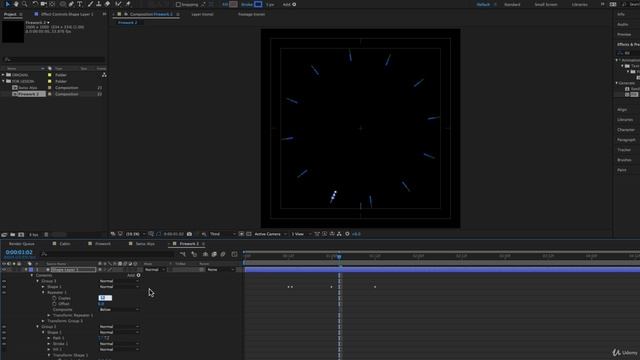
Task: Open the project flowchart icon in Project panel
Action: 104,75
